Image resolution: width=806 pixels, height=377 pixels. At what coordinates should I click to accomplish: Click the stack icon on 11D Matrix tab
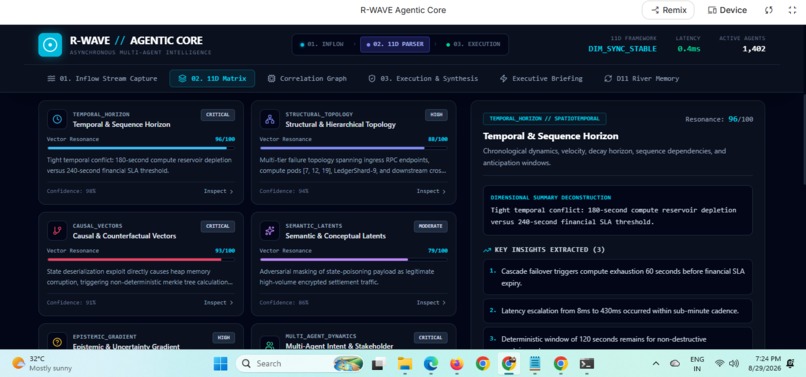[182, 79]
